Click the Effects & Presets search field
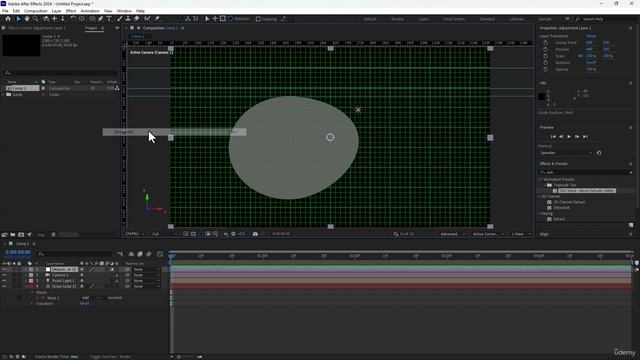640x360 pixels. [586, 172]
